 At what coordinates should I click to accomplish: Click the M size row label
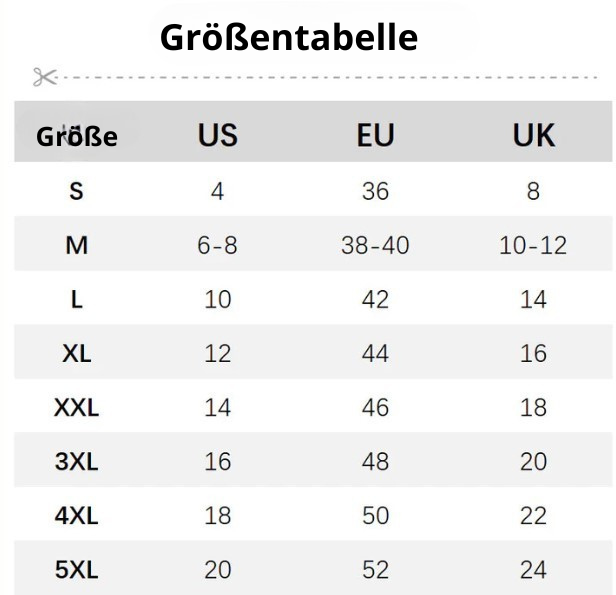click(77, 244)
